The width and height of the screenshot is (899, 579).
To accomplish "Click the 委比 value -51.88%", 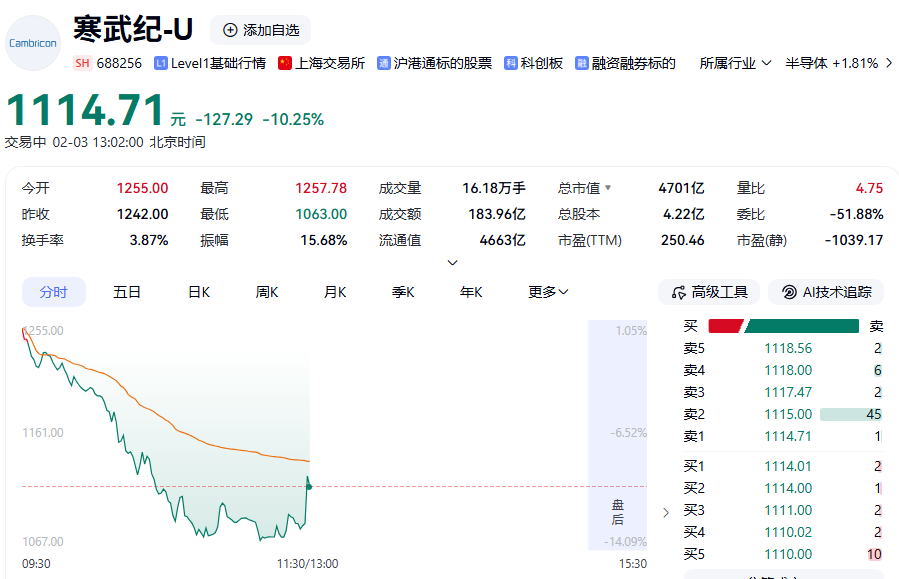I will [857, 214].
